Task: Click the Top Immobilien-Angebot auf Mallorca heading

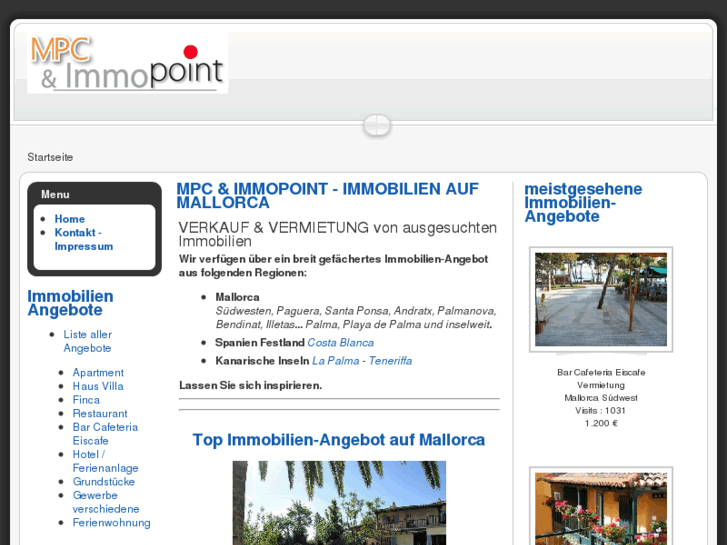Action: [x=339, y=440]
